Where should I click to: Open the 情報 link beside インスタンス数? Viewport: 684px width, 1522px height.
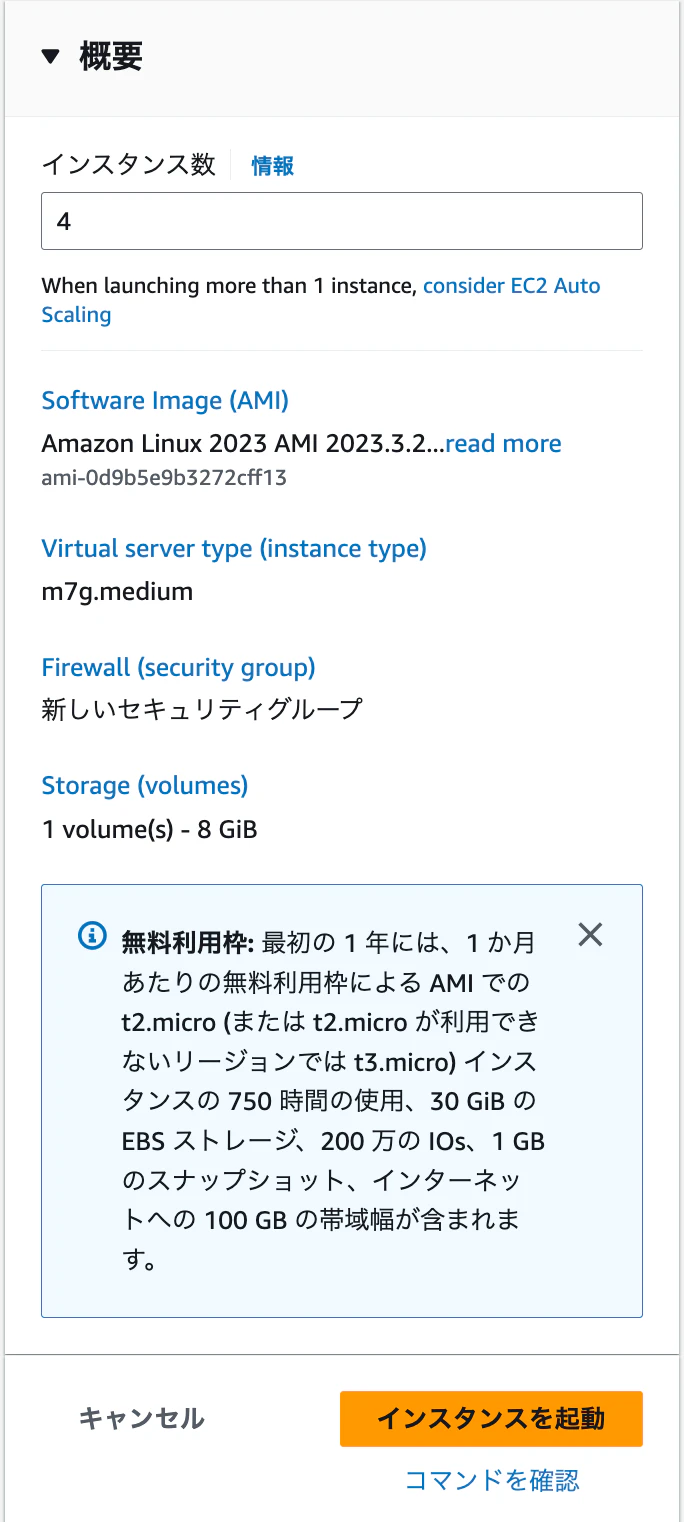point(272,166)
